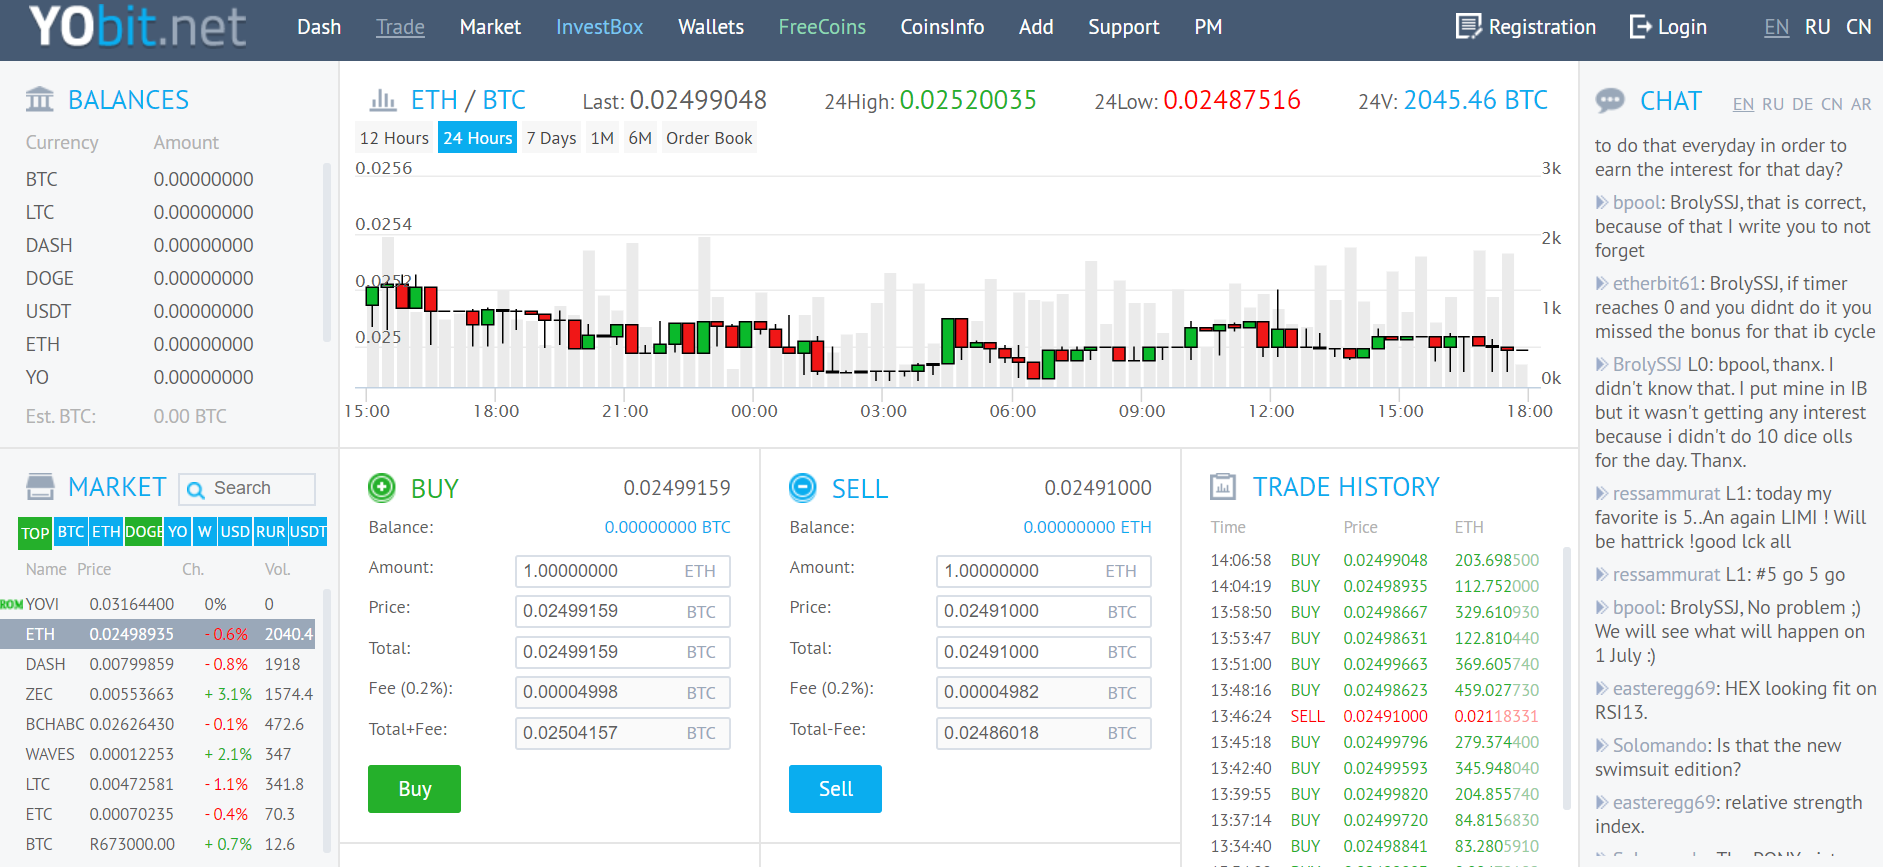Image resolution: width=1883 pixels, height=867 pixels.
Task: Open the Wallets menu item
Action: coord(711,27)
